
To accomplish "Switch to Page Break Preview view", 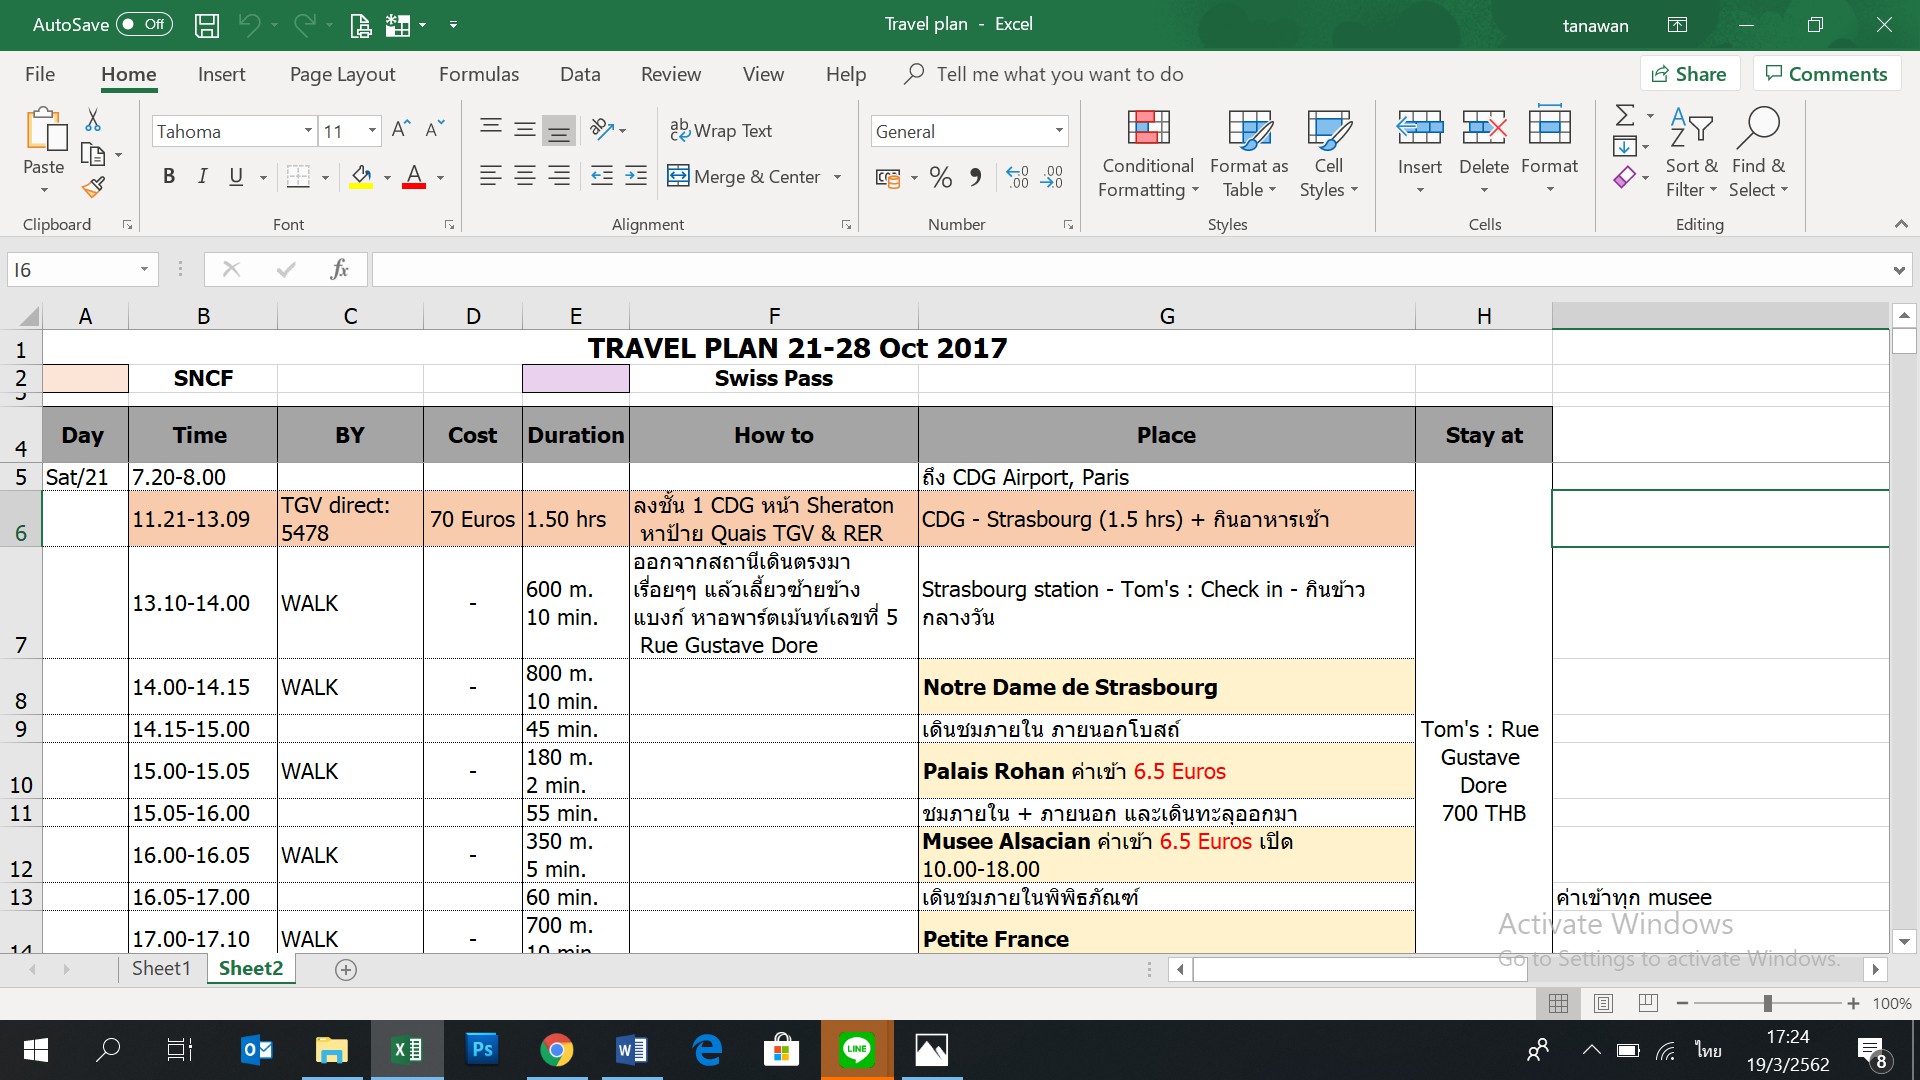I will click(1648, 1003).
